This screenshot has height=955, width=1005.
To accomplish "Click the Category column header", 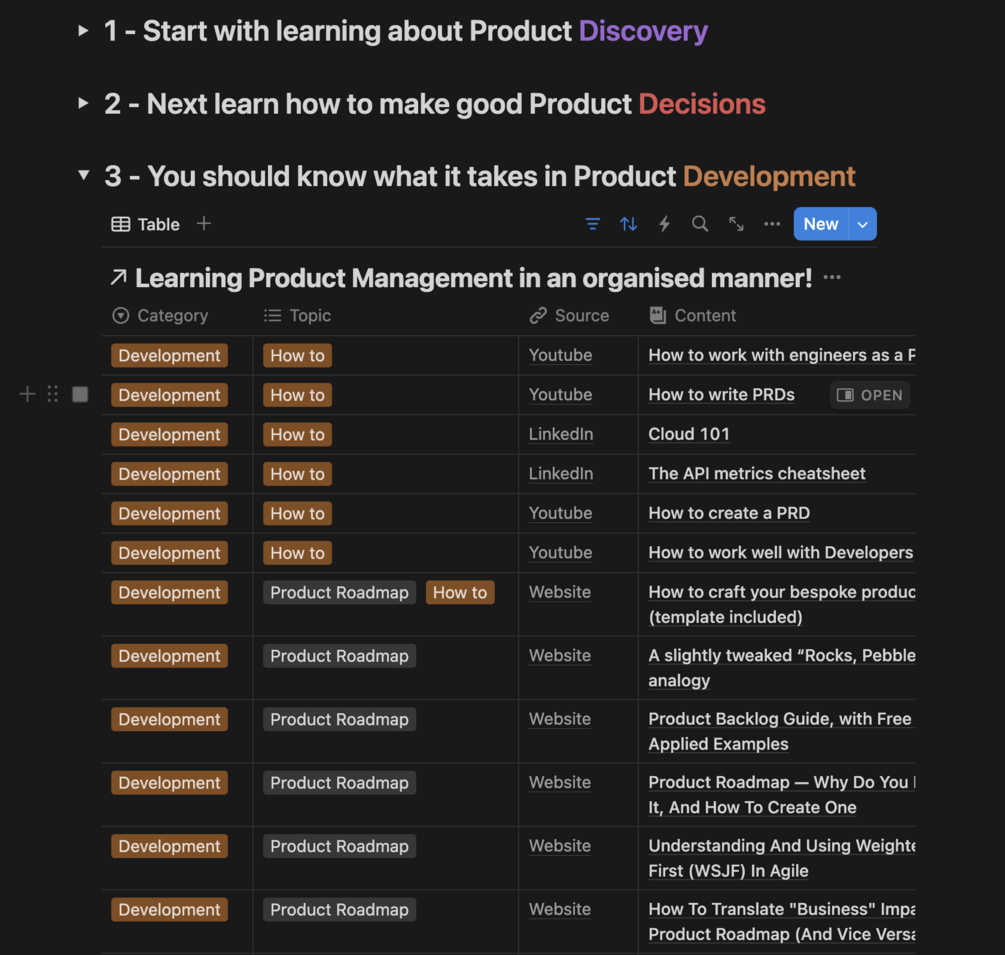I will pyautogui.click(x=172, y=315).
